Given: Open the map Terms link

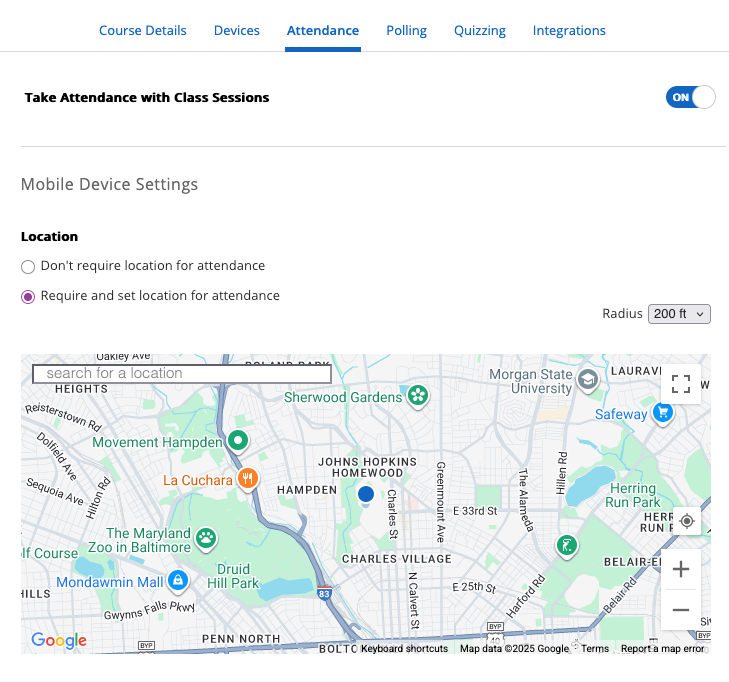Looking at the screenshot, I should coord(595,649).
